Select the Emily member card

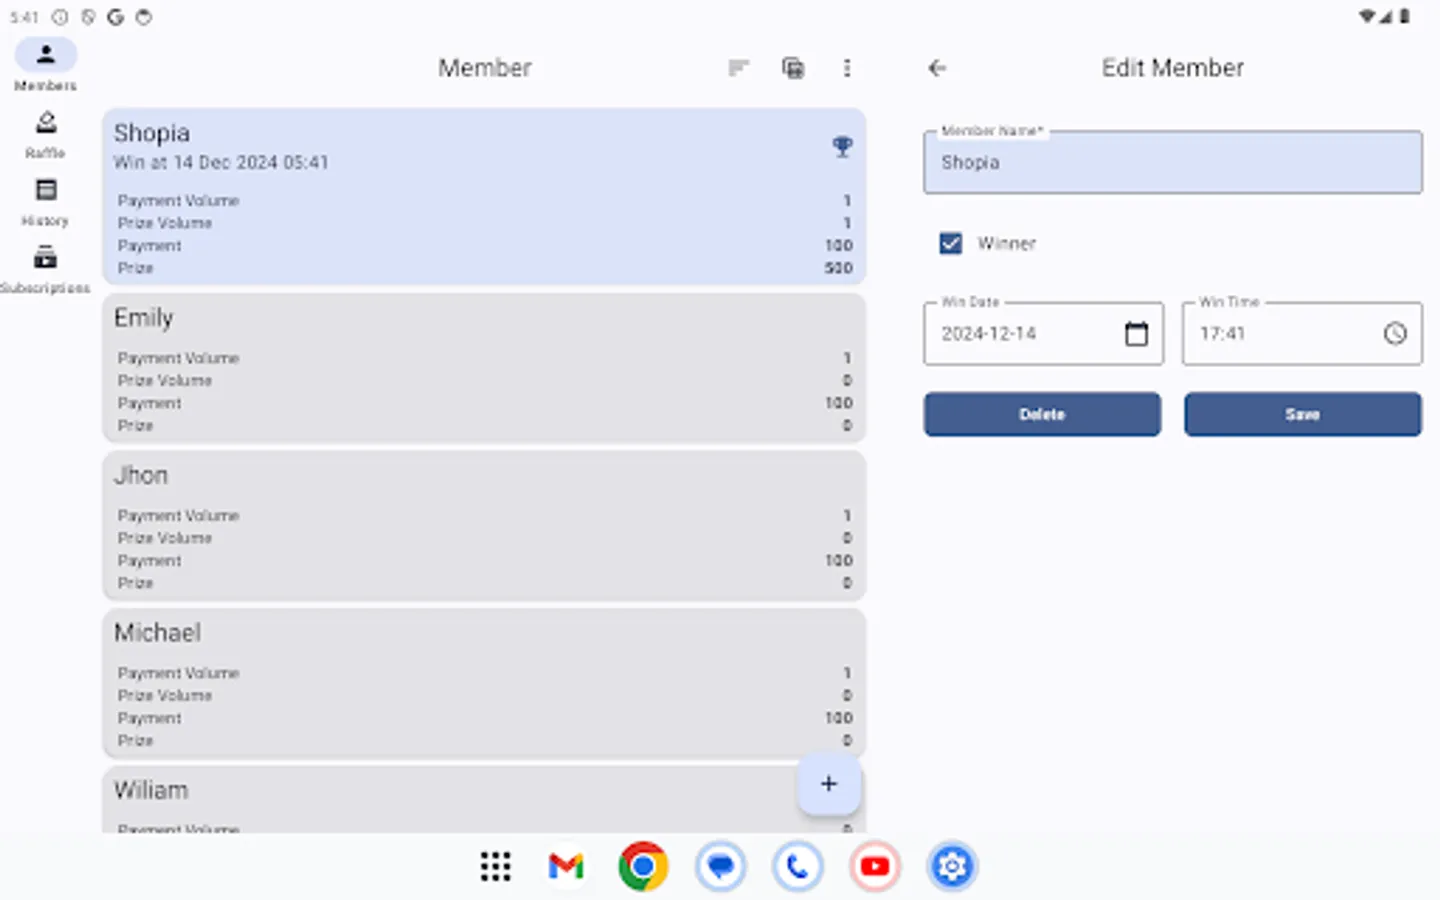click(x=484, y=368)
